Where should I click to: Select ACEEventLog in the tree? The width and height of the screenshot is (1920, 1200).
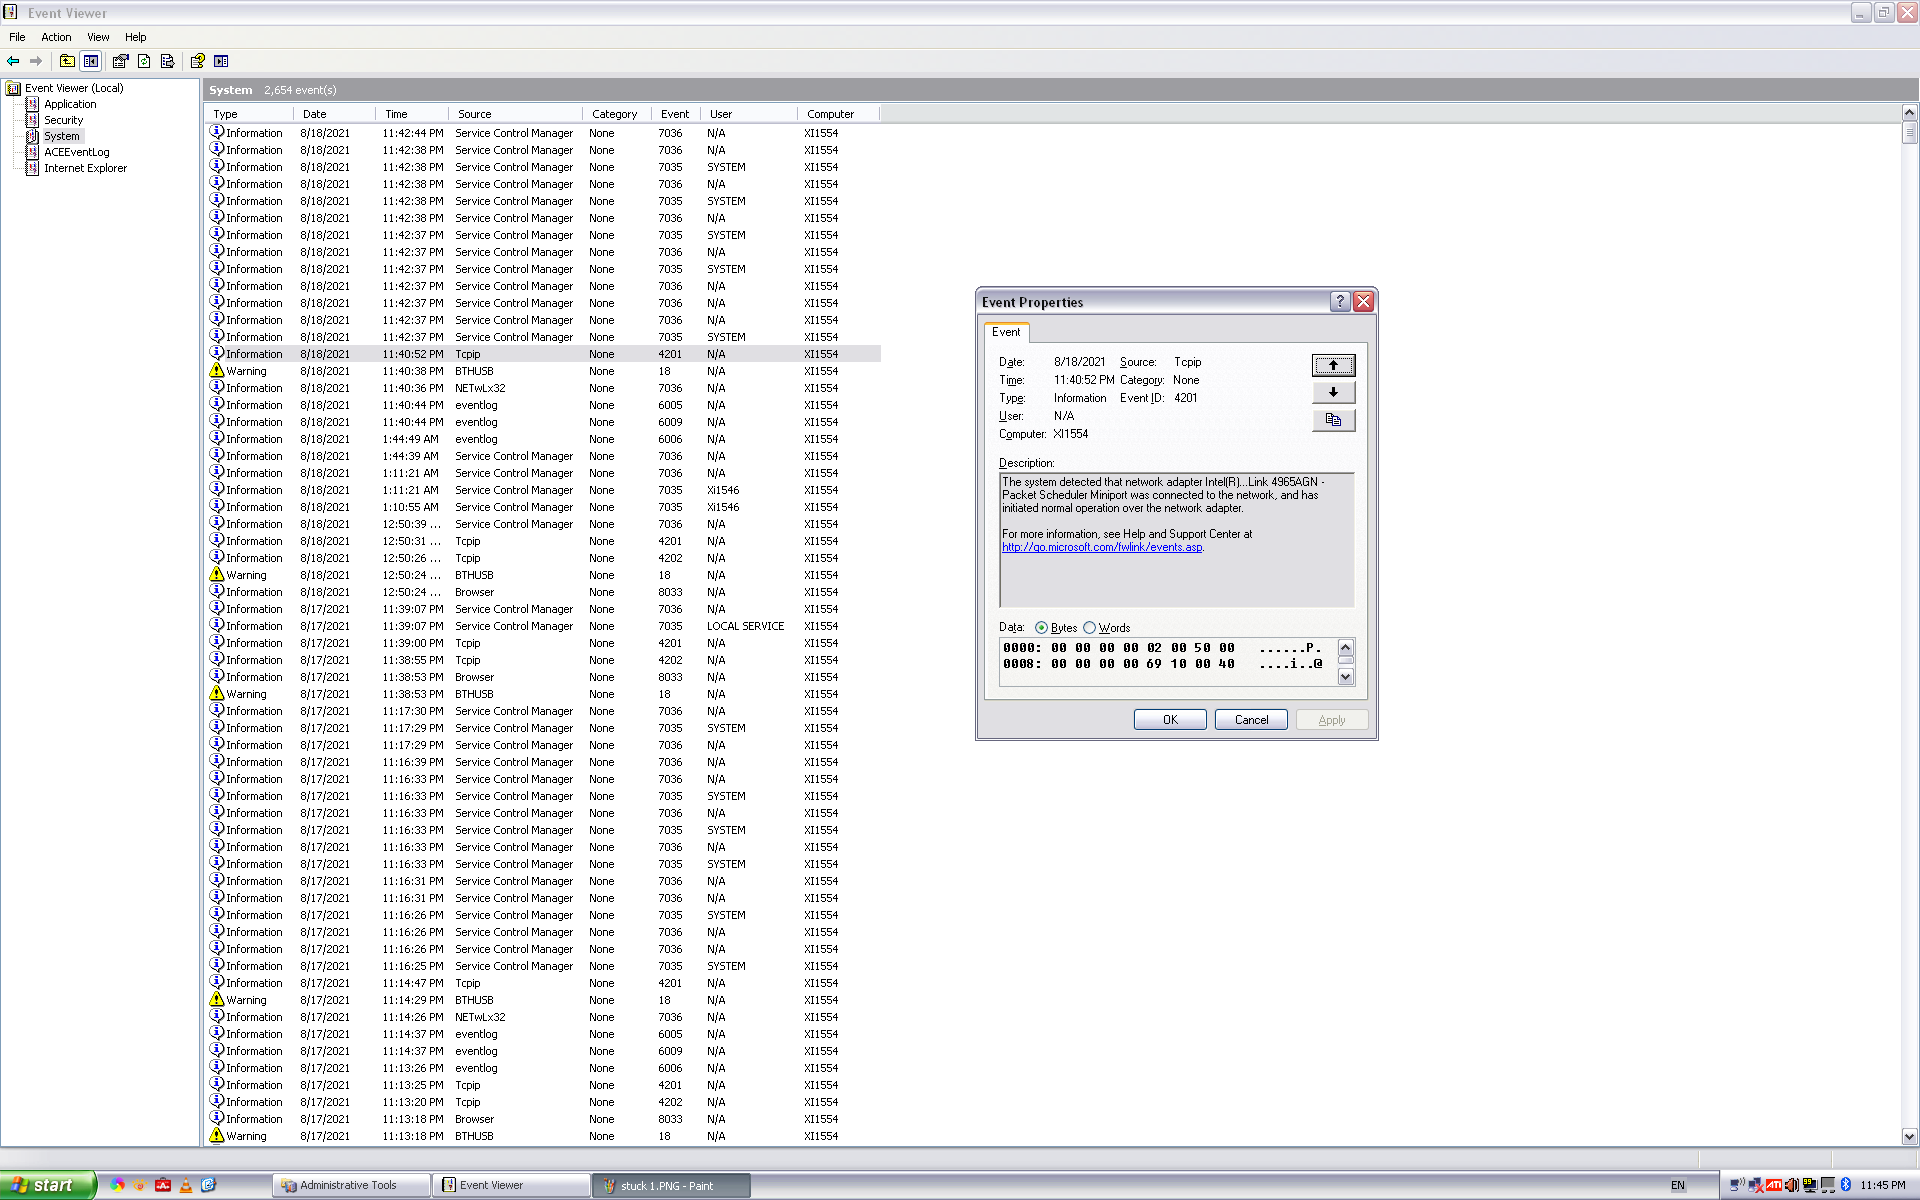pos(76,152)
